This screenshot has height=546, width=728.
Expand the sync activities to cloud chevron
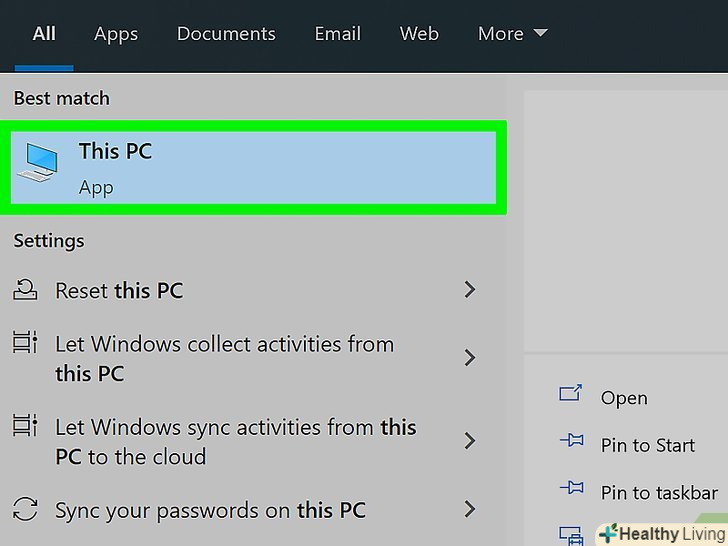point(470,441)
